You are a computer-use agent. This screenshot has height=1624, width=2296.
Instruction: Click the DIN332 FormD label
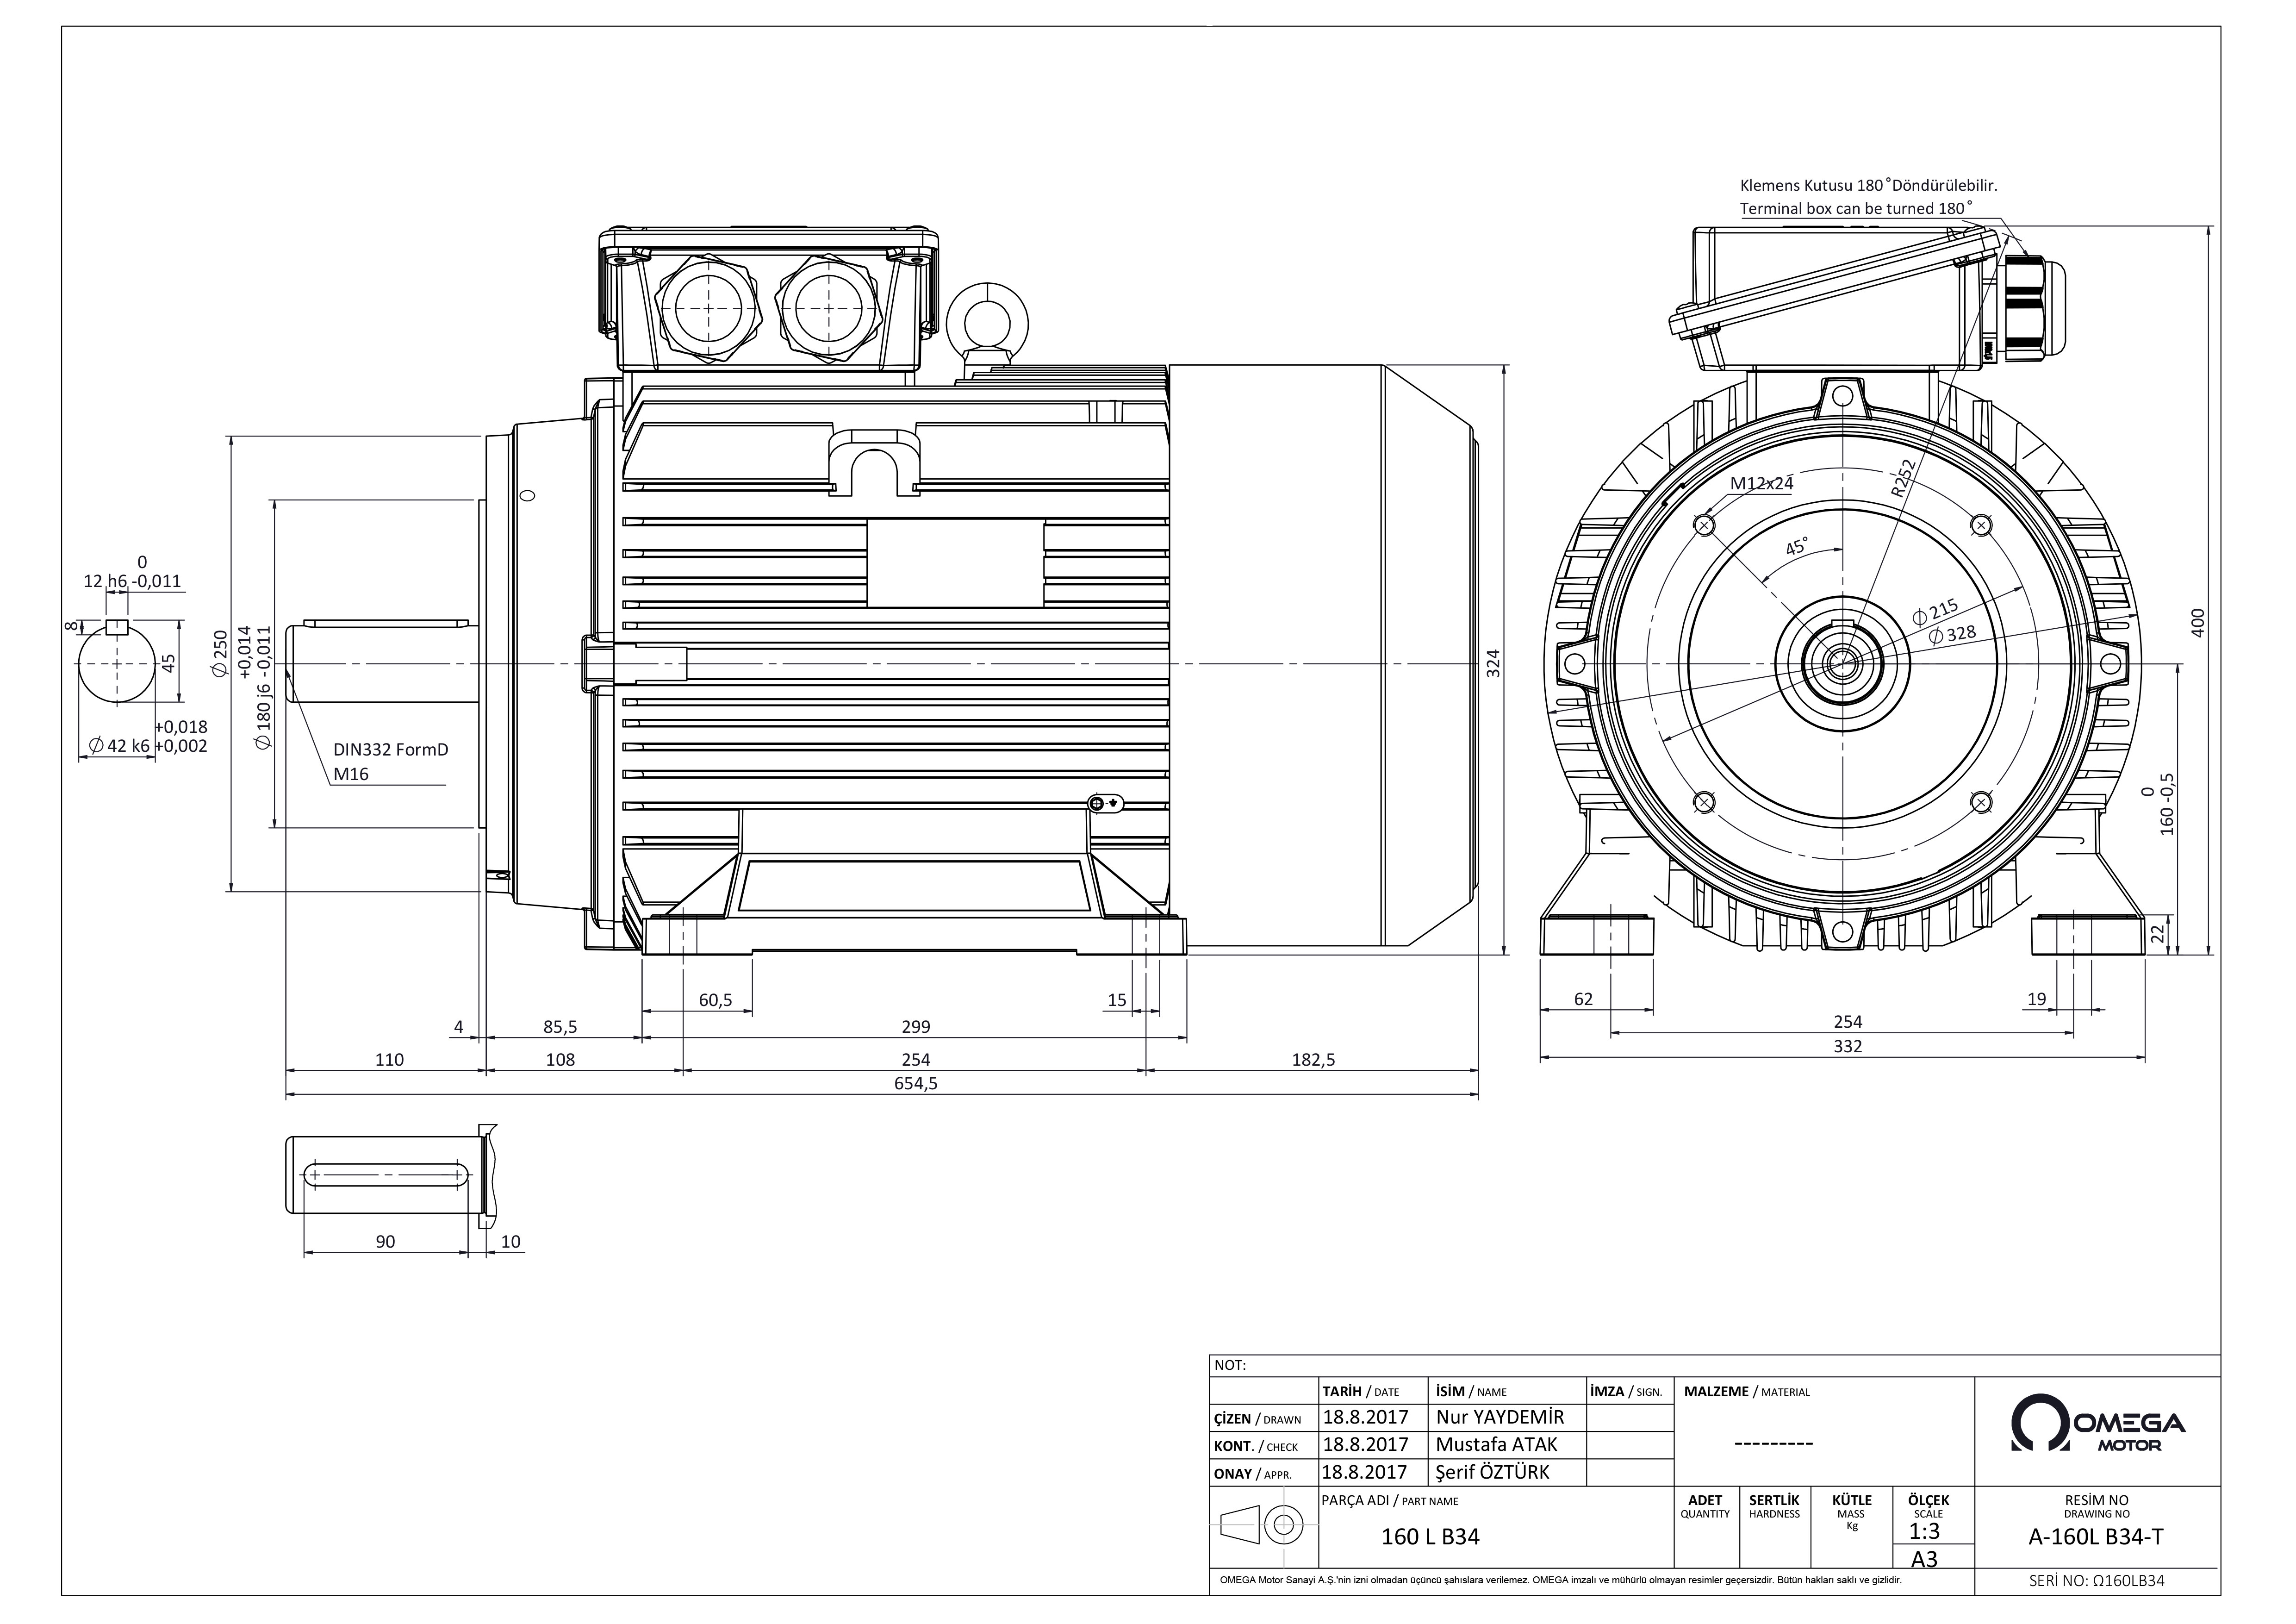(390, 749)
